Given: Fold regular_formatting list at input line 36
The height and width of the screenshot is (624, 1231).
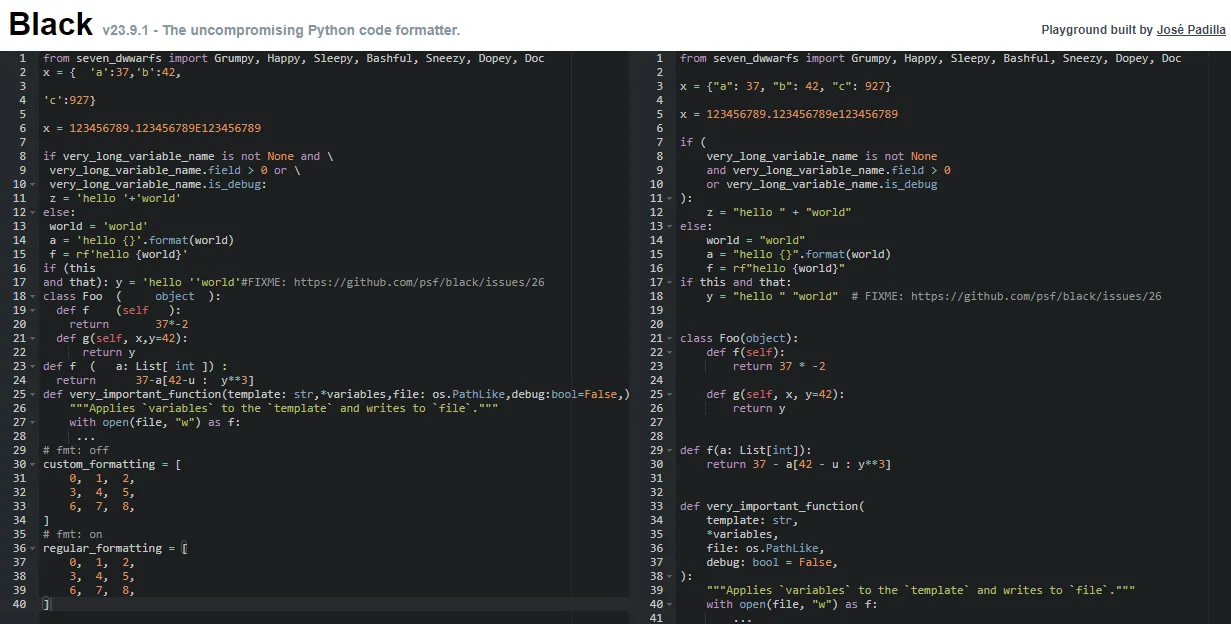Looking at the screenshot, I should tap(33, 548).
